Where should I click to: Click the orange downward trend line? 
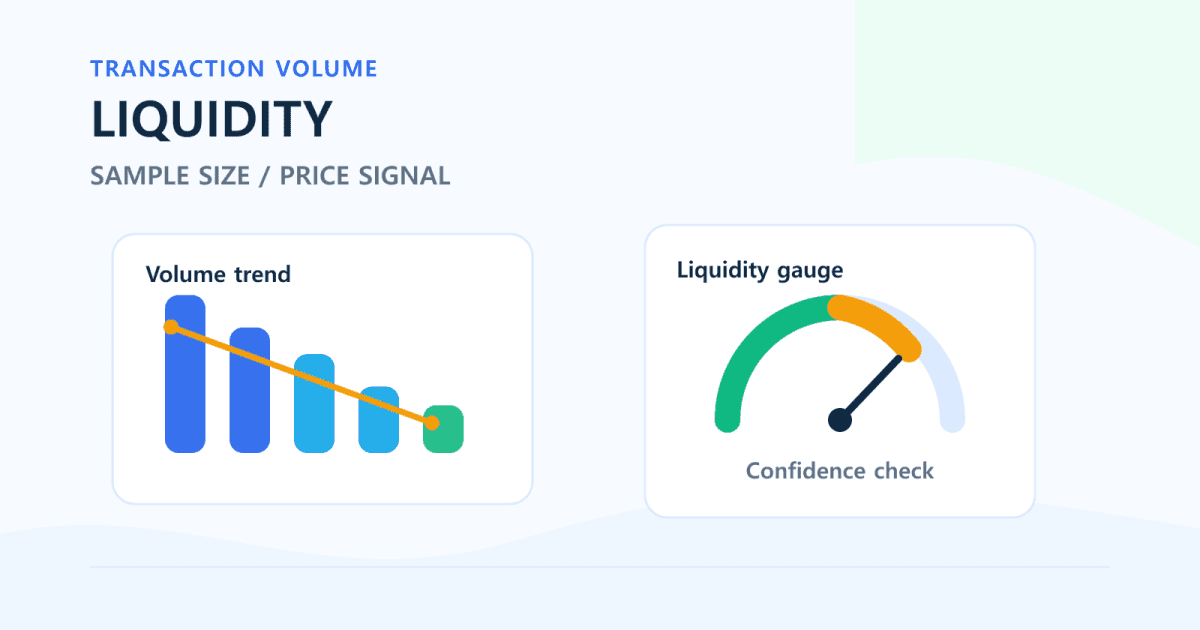coord(301,375)
